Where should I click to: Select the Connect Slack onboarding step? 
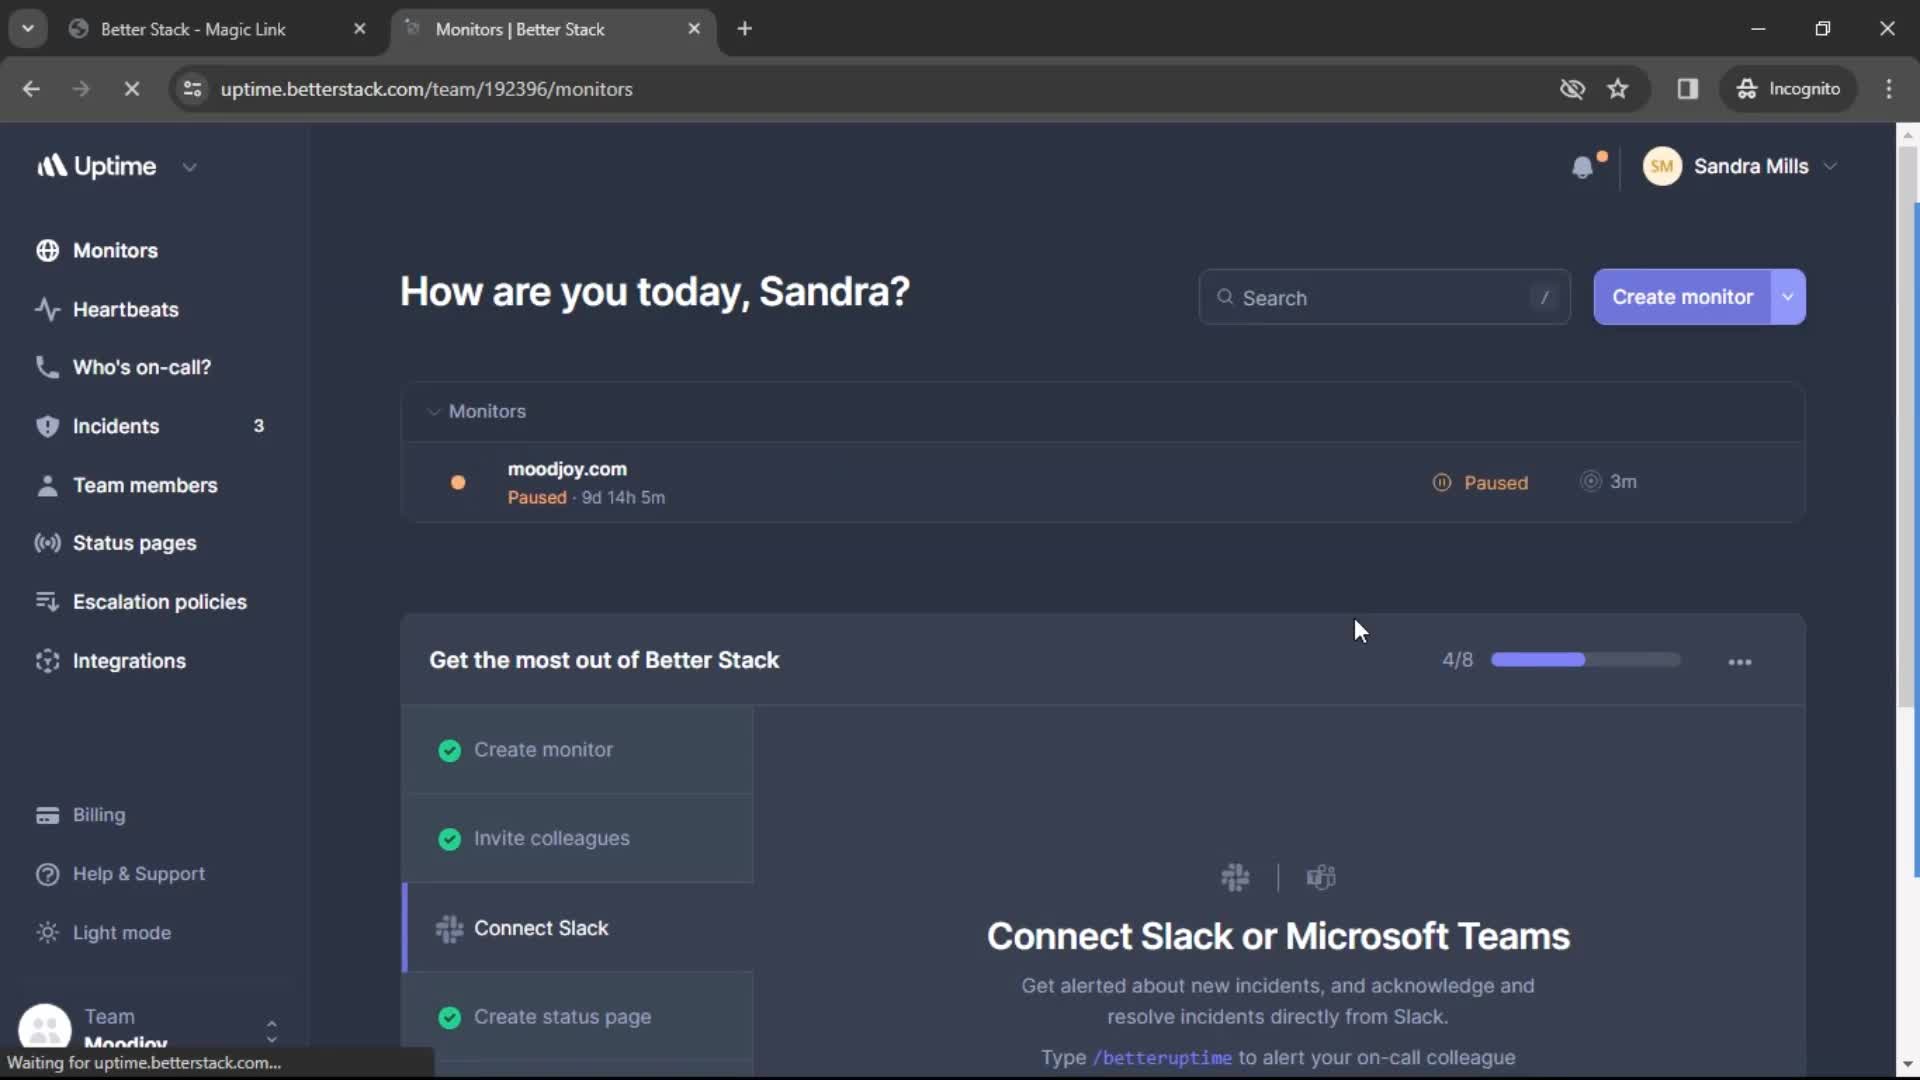click(578, 928)
